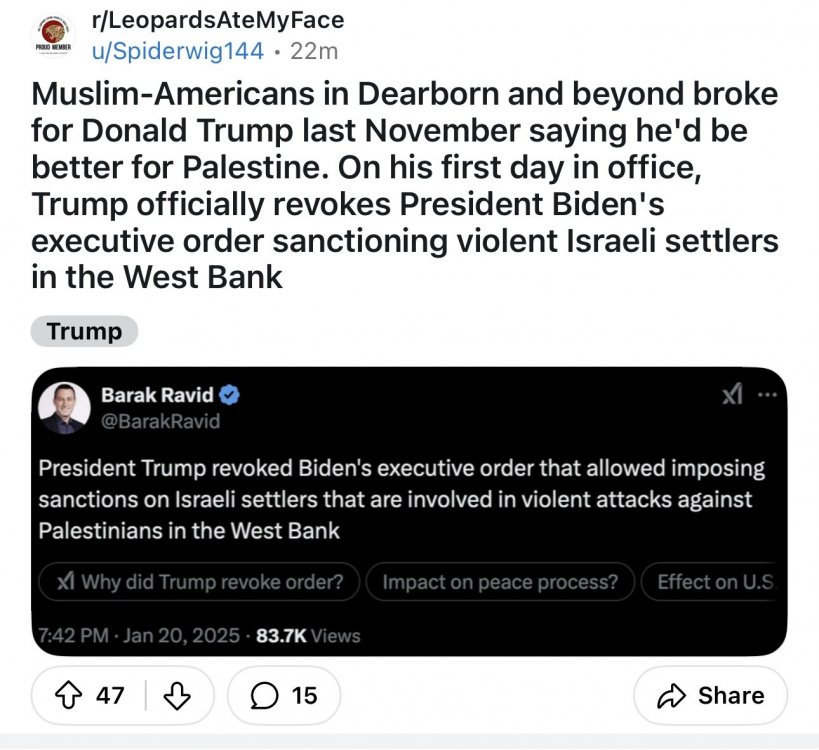Image resolution: width=819 pixels, height=750 pixels.
Task: Select the 'Impact on peace process?' suggestion
Action: click(500, 583)
